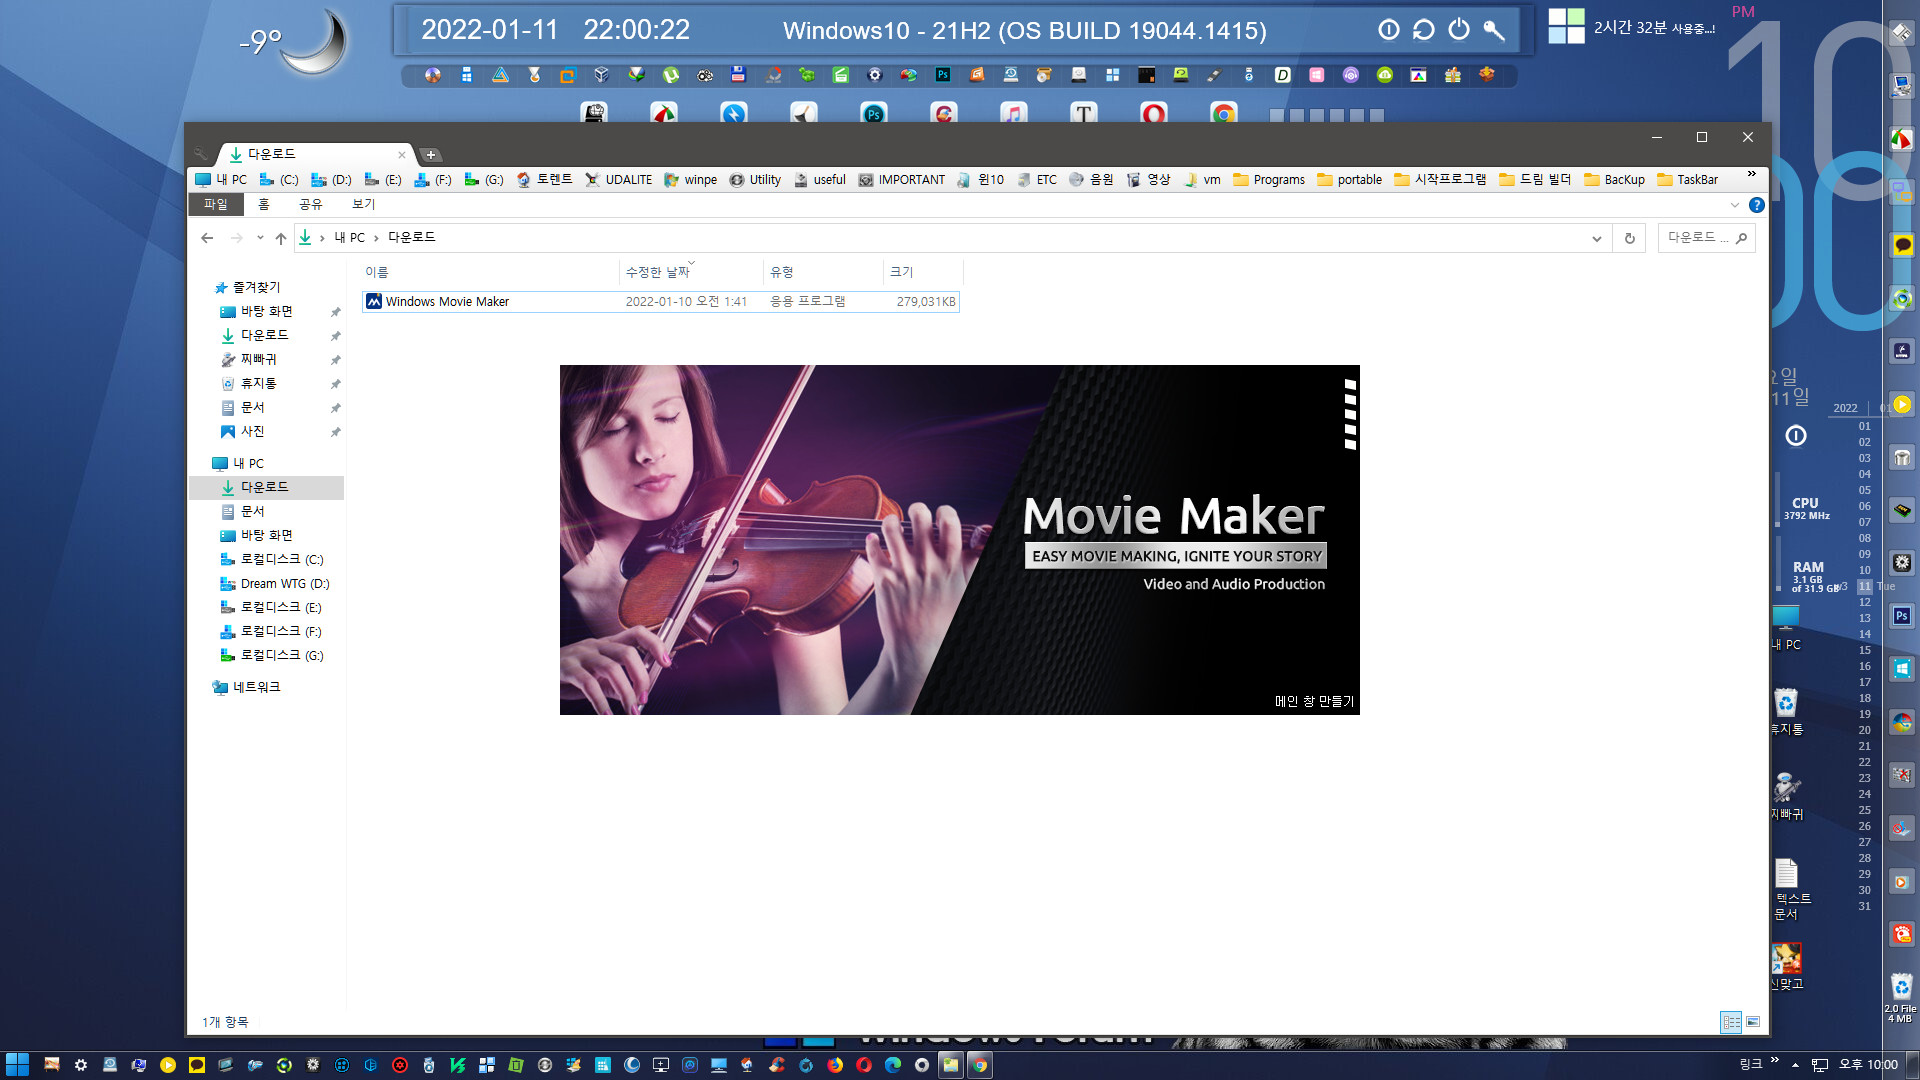Go up one folder level

pyautogui.click(x=281, y=238)
